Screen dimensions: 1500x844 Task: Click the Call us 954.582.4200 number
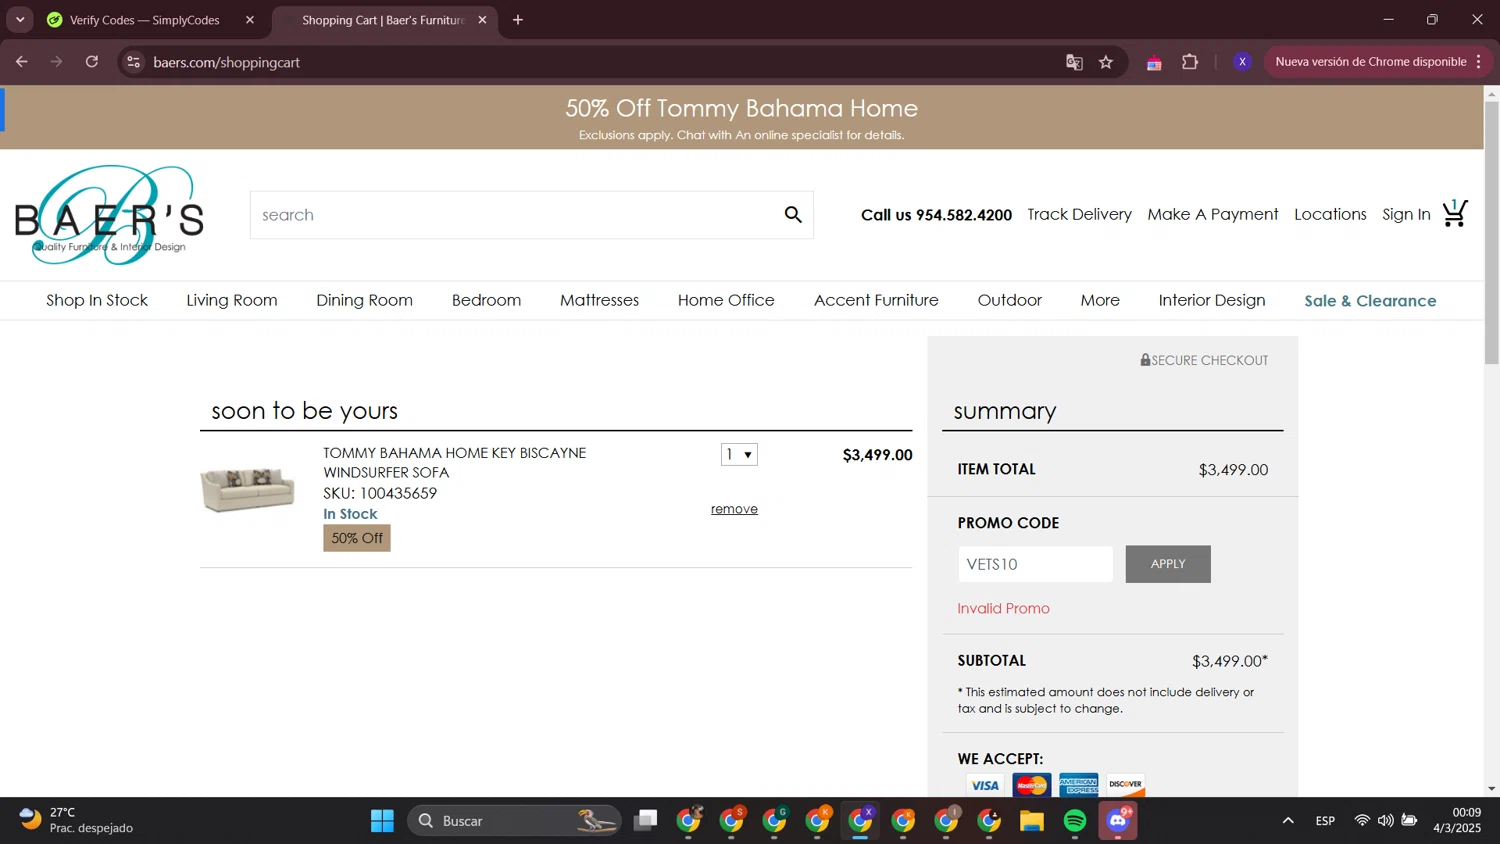tap(936, 214)
